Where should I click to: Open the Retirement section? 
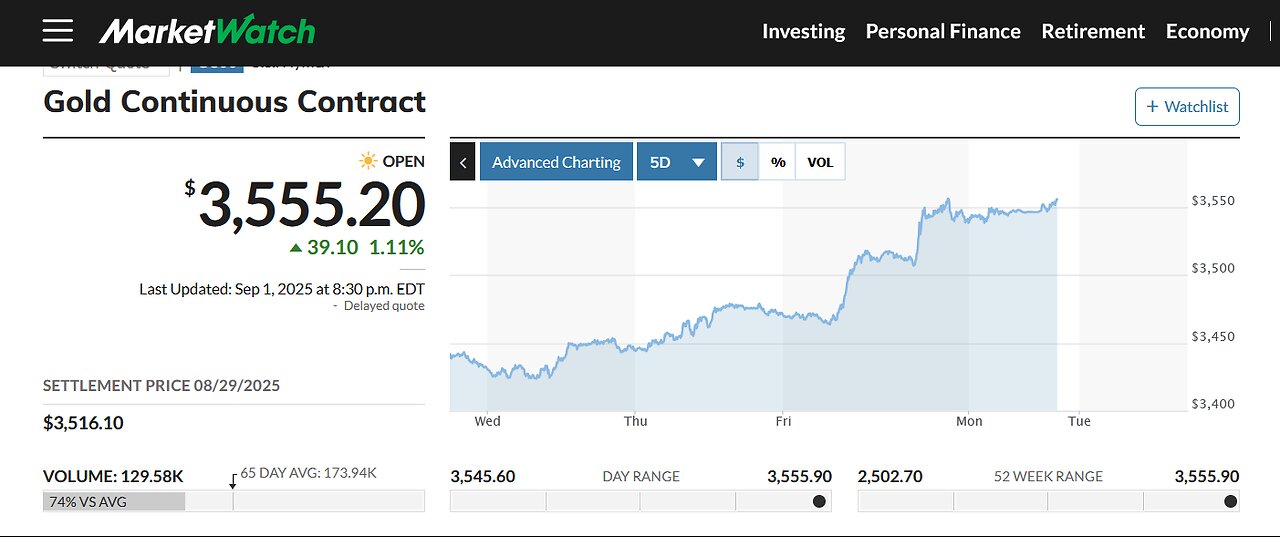[1093, 31]
